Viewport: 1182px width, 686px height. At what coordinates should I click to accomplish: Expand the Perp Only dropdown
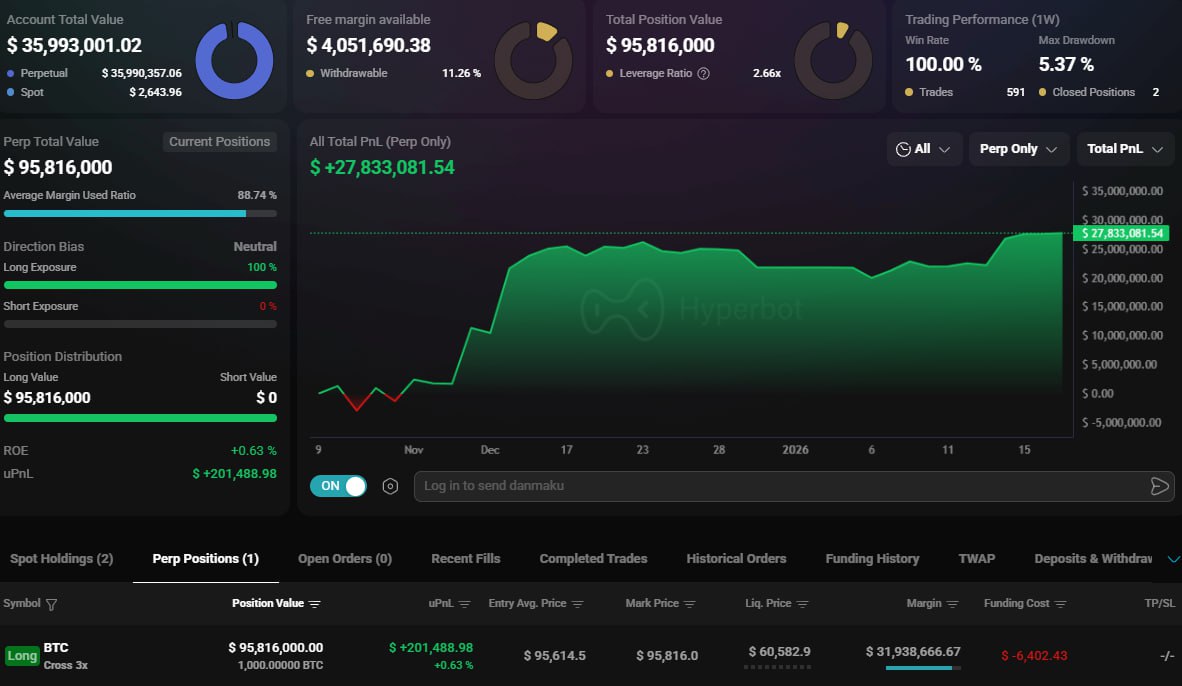coord(1019,148)
